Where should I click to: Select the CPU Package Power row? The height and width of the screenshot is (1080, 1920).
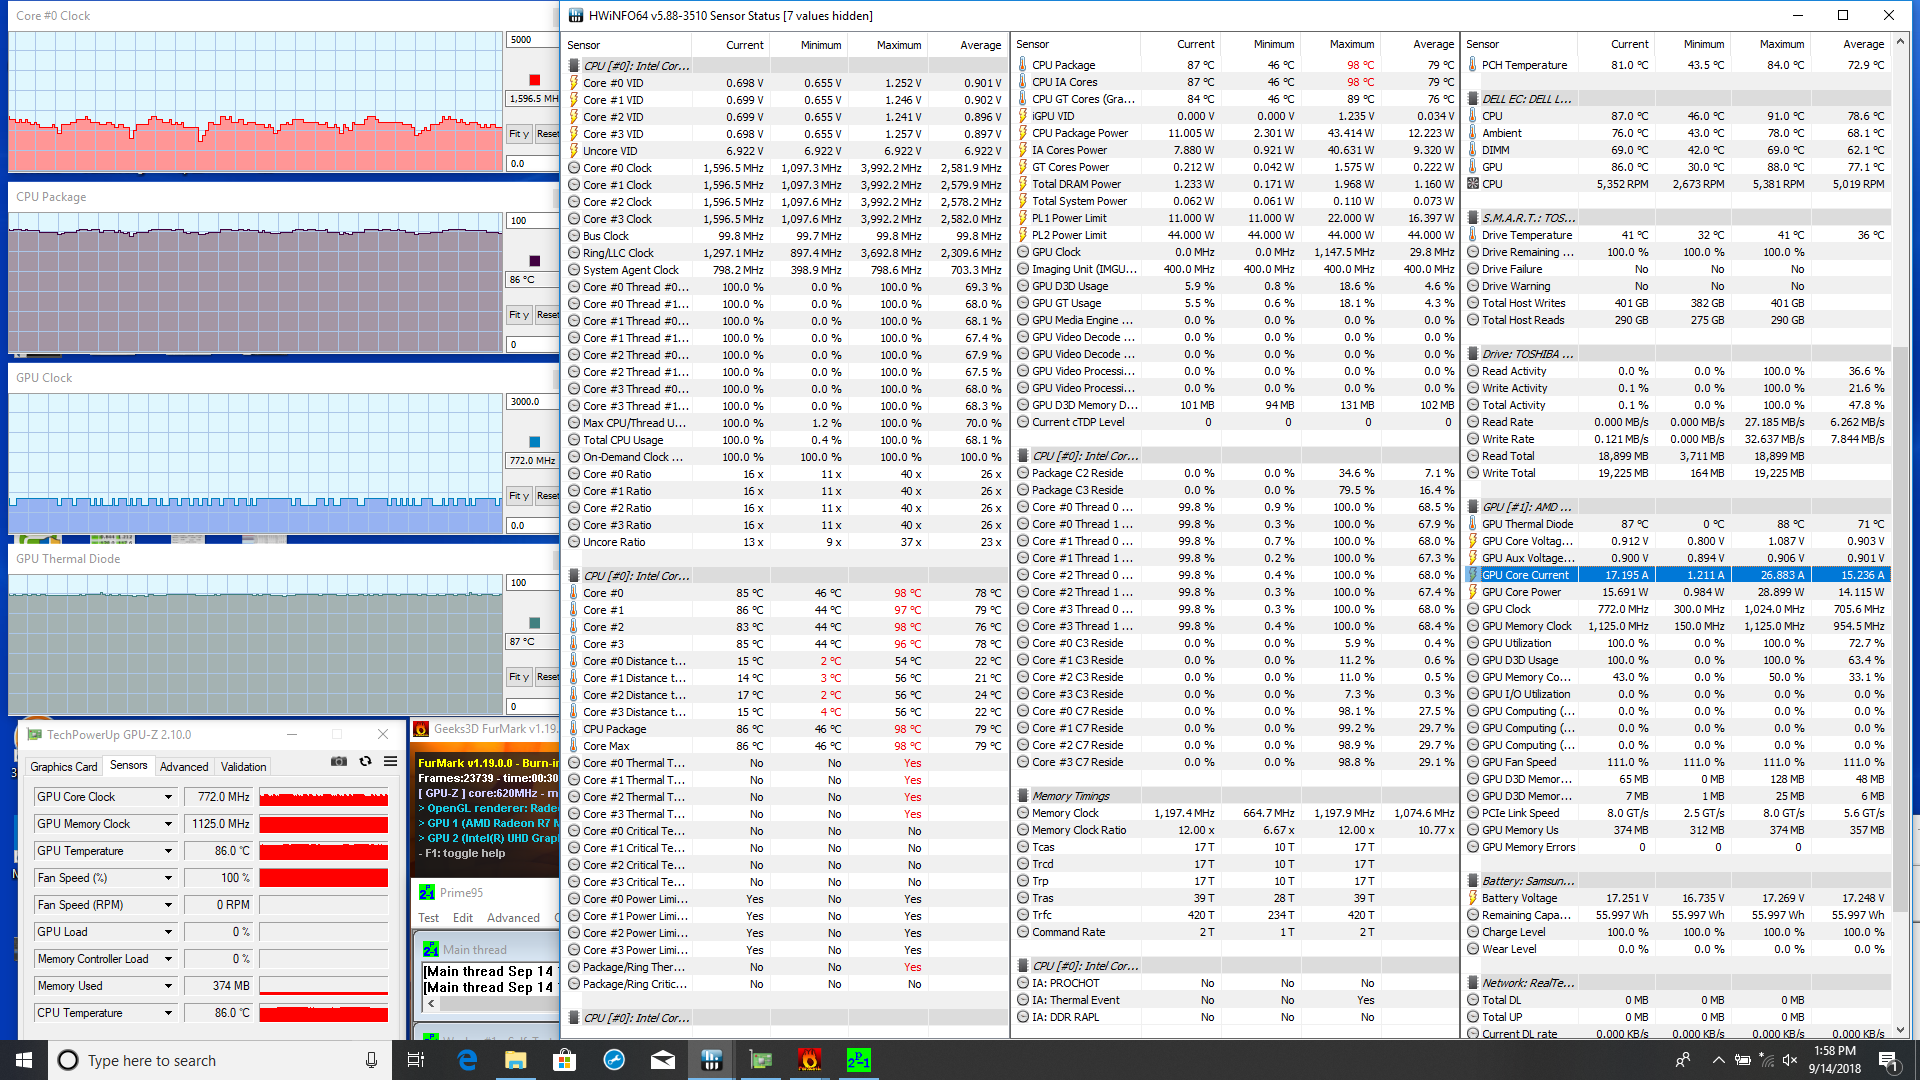click(x=1235, y=133)
